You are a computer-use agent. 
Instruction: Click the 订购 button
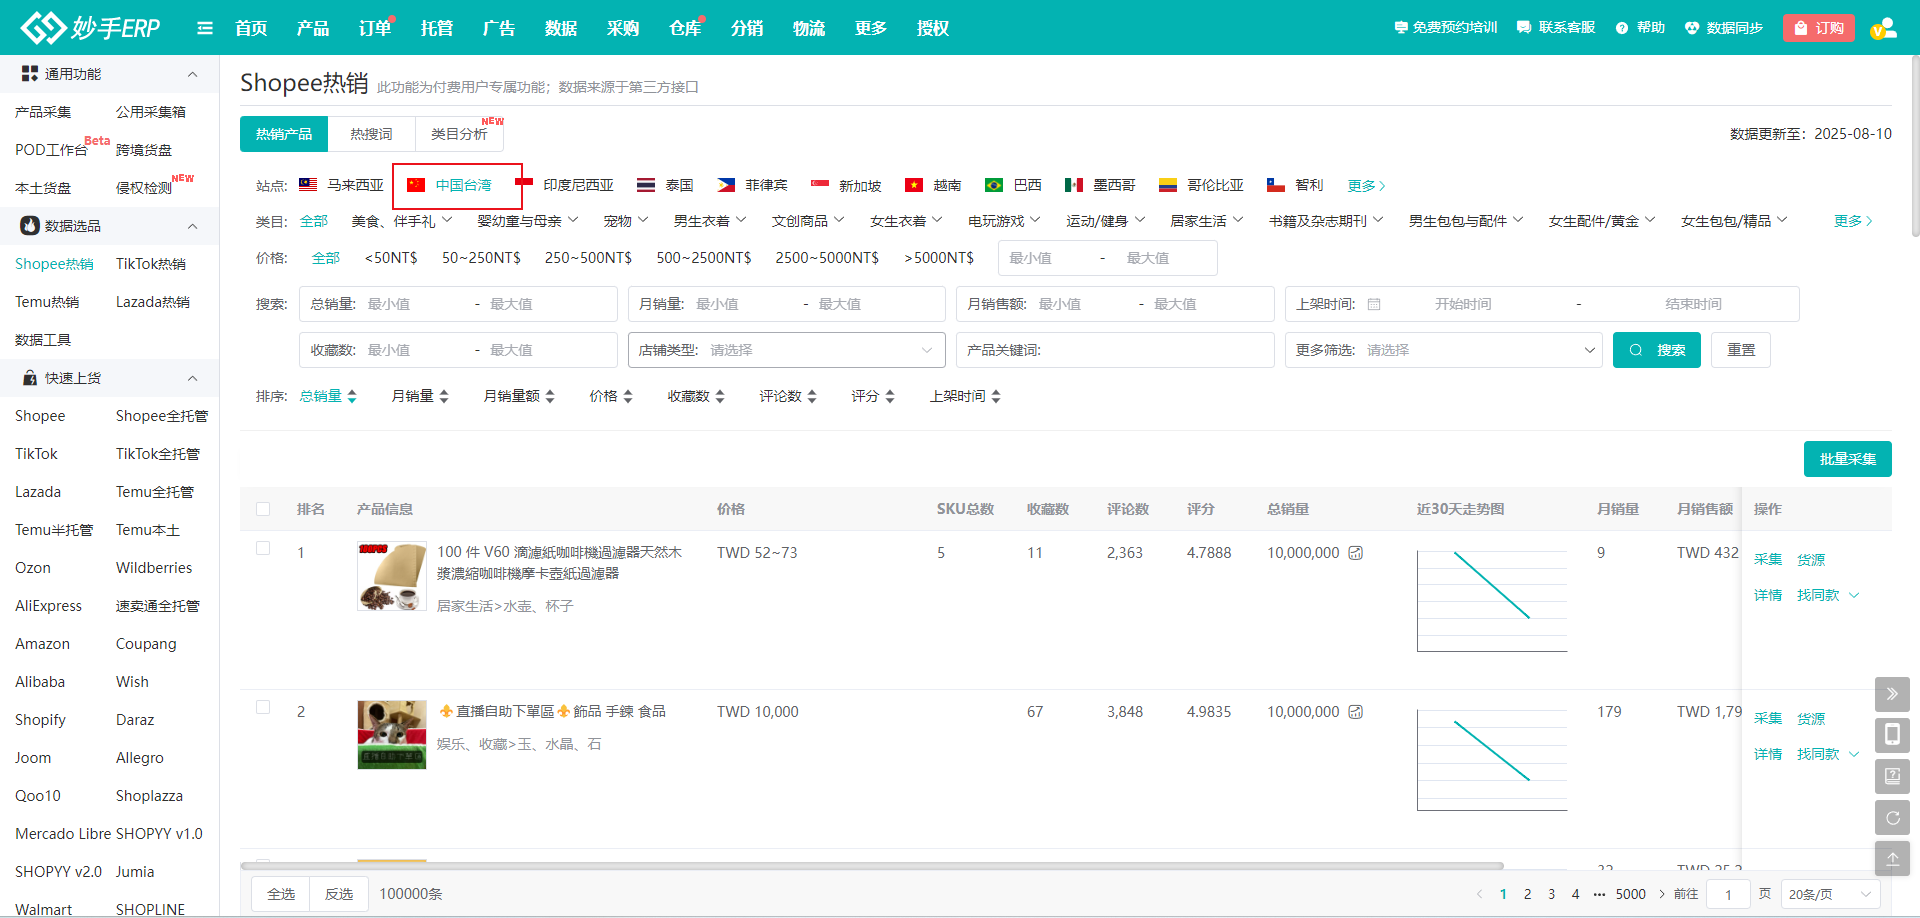point(1819,28)
